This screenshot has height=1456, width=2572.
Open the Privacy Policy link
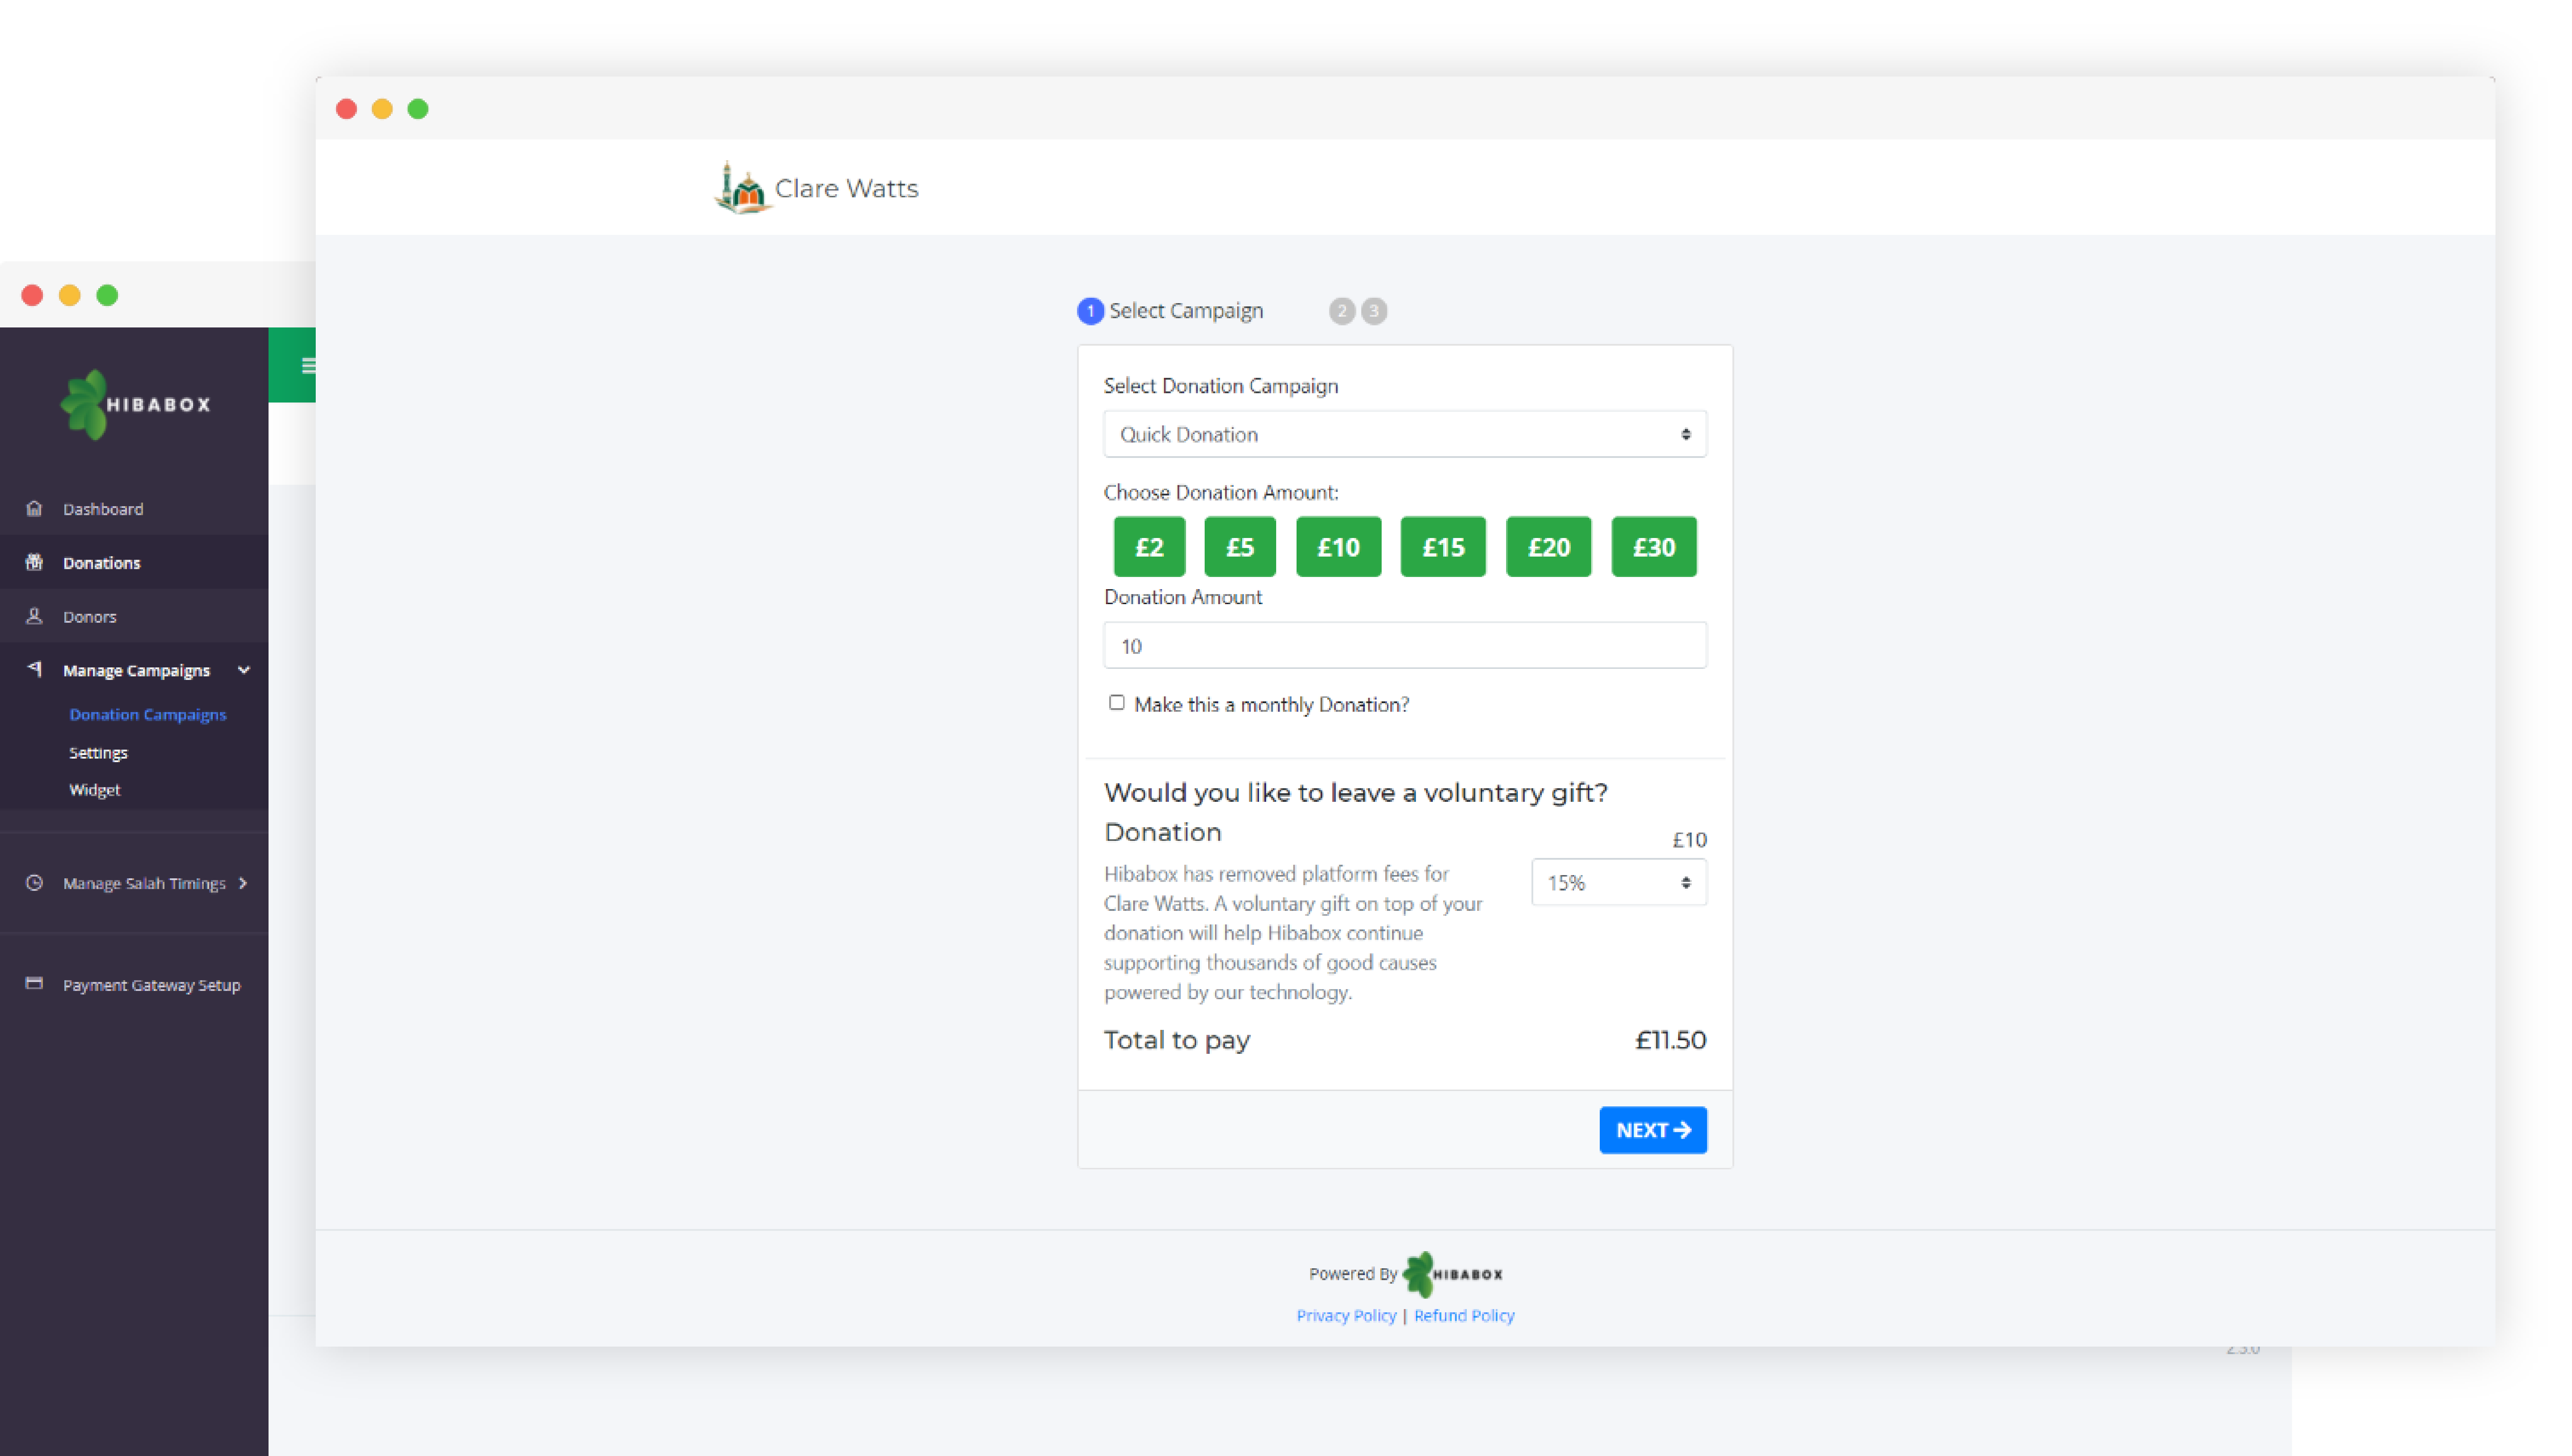pos(1346,1316)
